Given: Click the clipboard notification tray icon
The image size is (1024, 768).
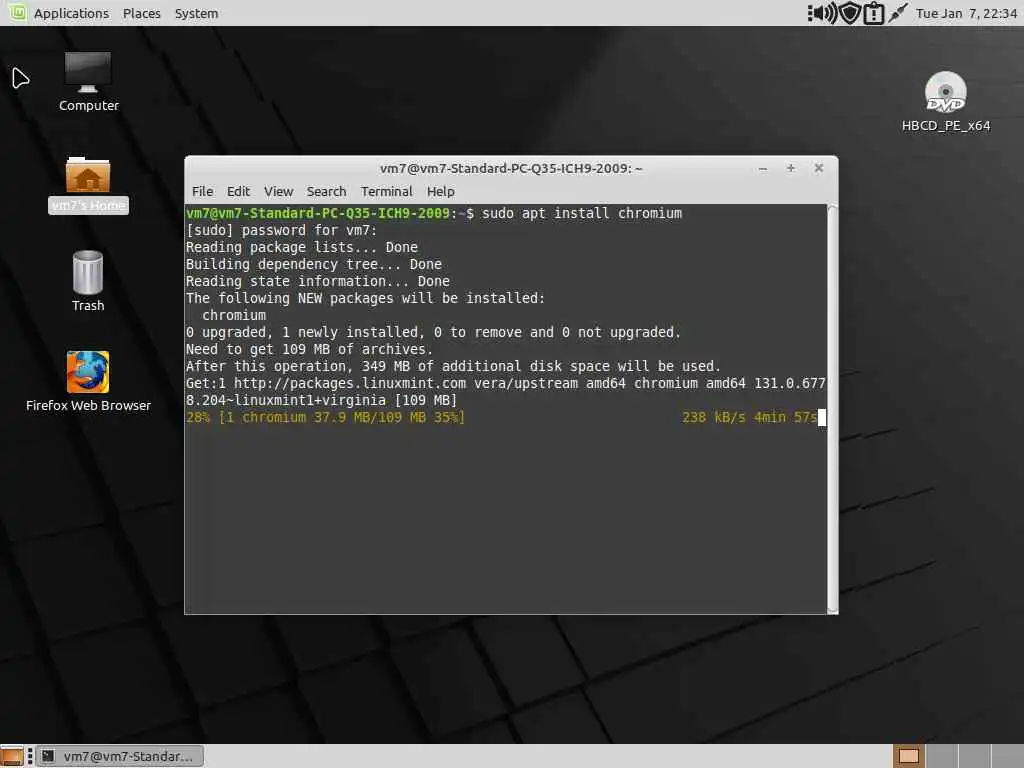Looking at the screenshot, I should 873,13.
